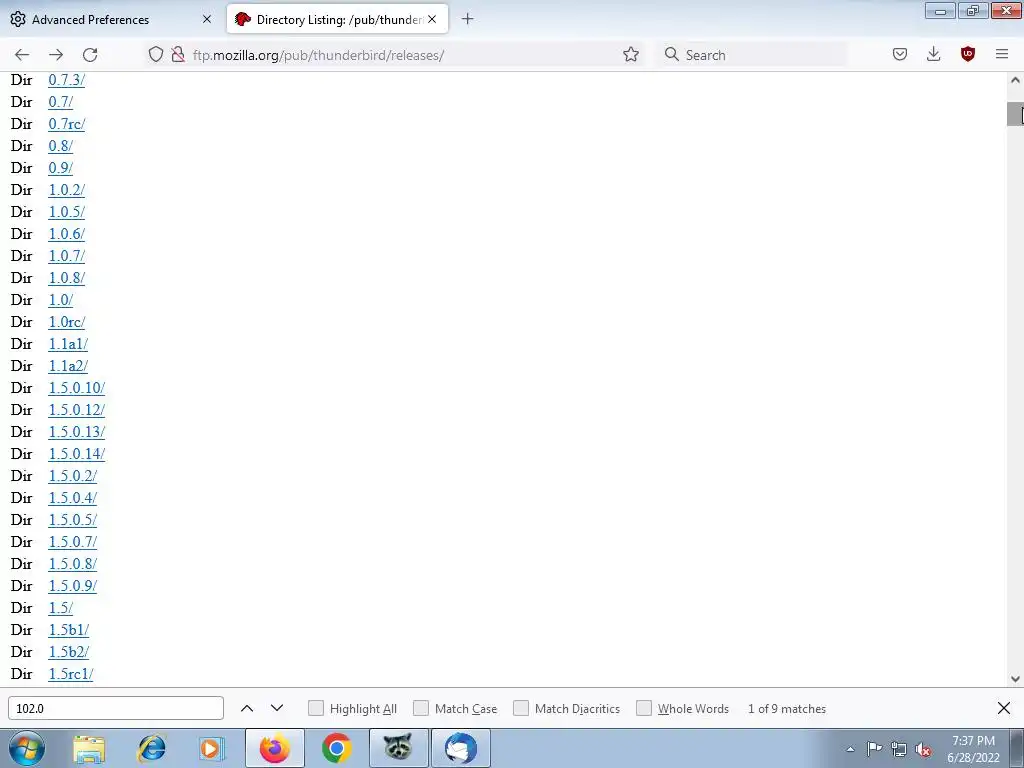Click the address bar URL
Viewport: 1024px width, 768px height.
click(319, 55)
